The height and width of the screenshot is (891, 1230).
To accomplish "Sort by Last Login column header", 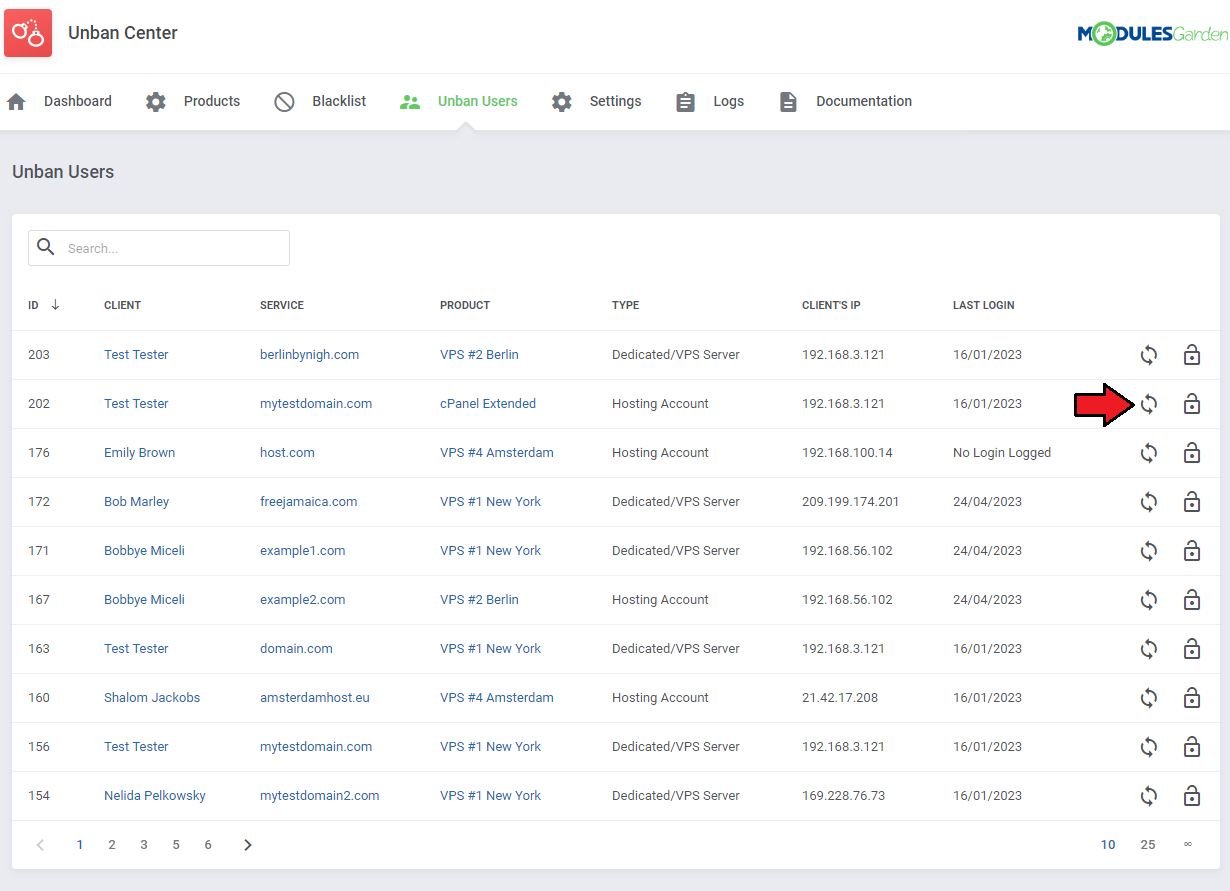I will 983,305.
